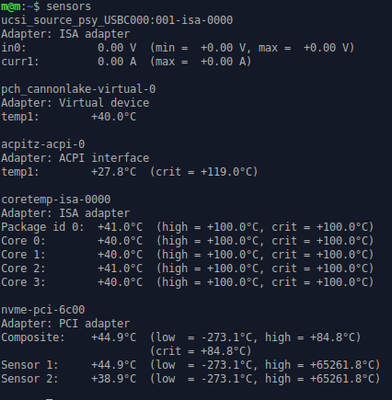Click the pch temp1 +40.0°C value
The image size is (392, 400).
point(114,117)
